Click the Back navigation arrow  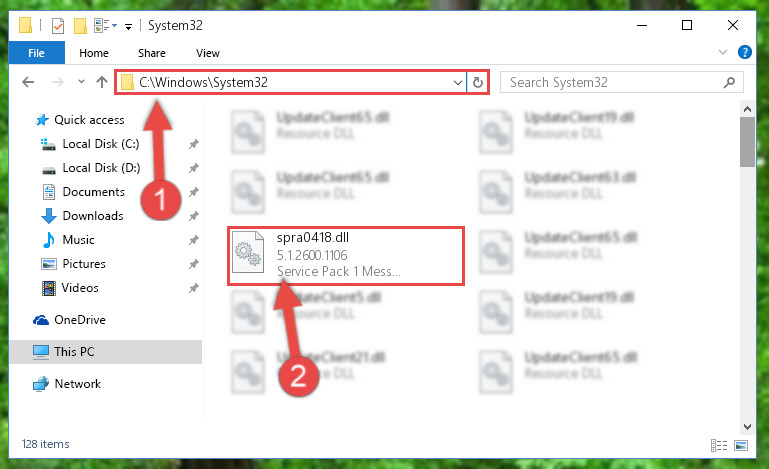[28, 82]
